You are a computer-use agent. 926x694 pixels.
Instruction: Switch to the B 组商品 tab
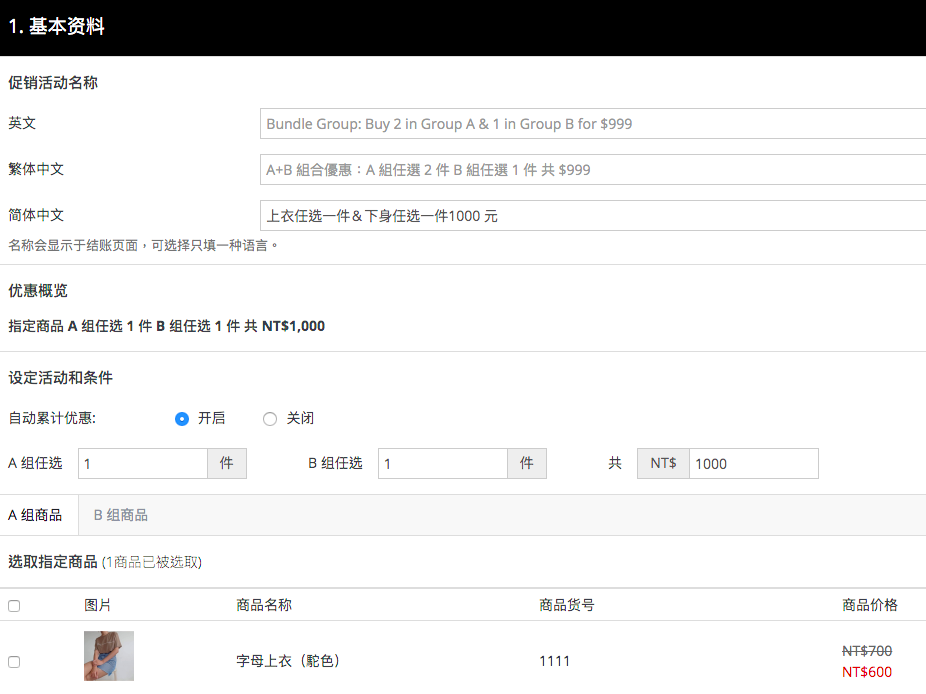click(x=120, y=515)
